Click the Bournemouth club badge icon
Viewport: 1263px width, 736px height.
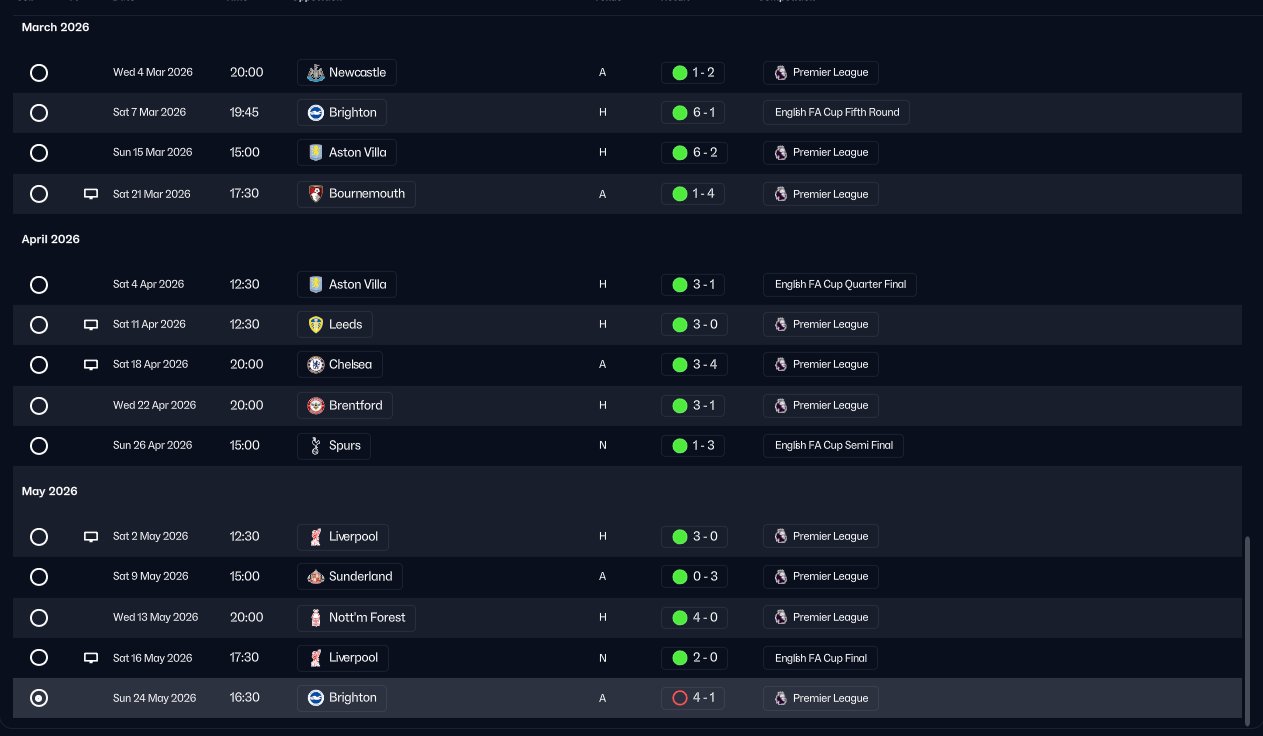click(x=316, y=194)
